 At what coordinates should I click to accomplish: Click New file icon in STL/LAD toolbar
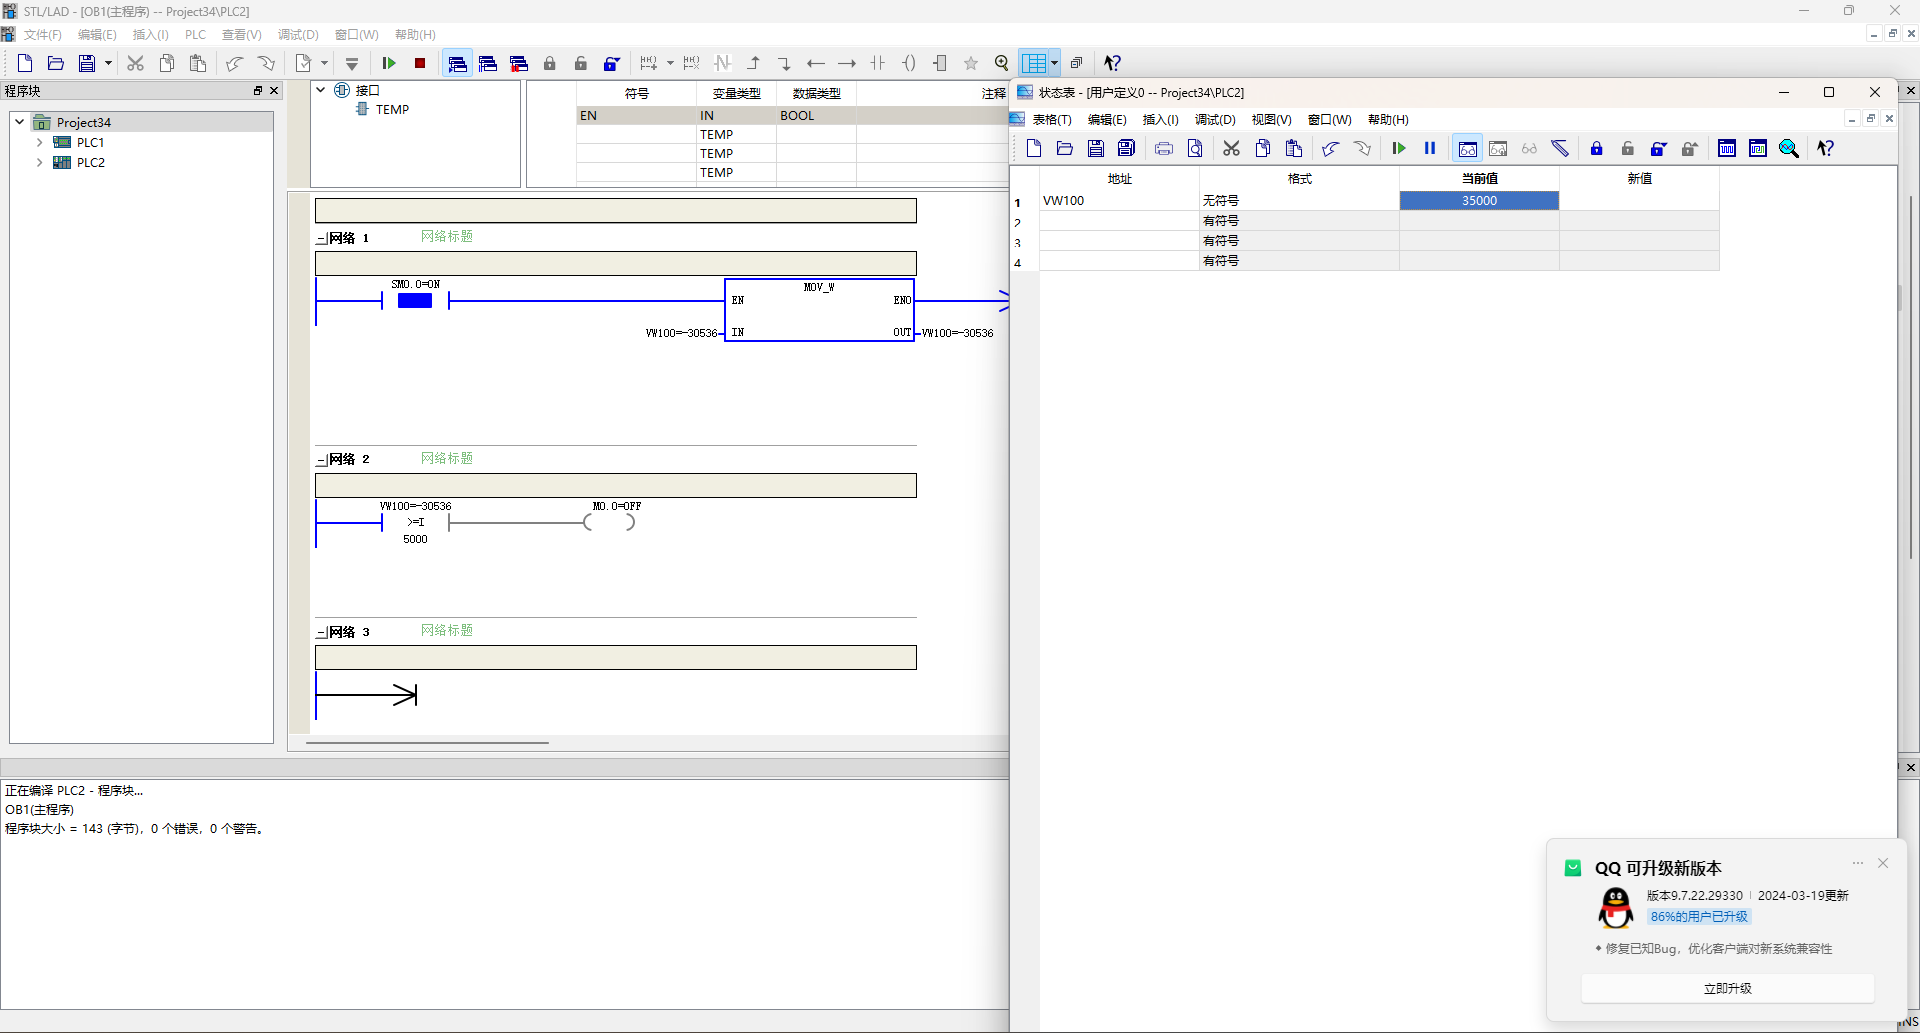tap(25, 63)
